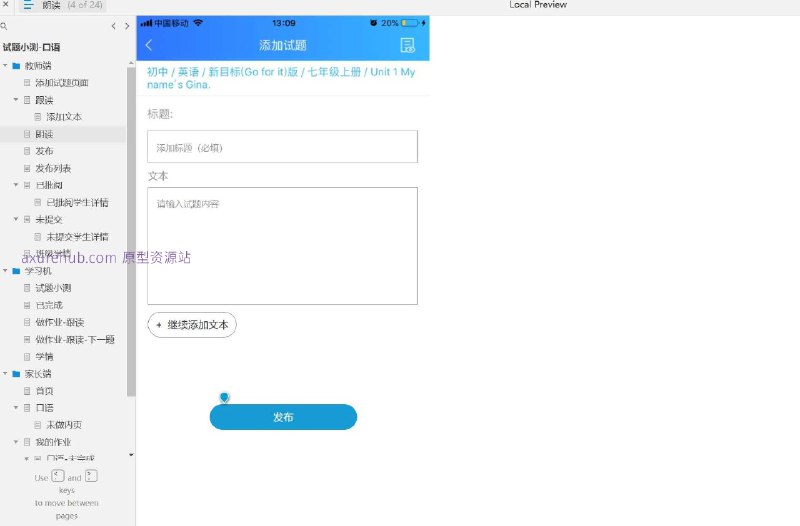Click the page icon beside 未提交学生详情
Image resolution: width=800 pixels, height=526 pixels.
coord(38,237)
